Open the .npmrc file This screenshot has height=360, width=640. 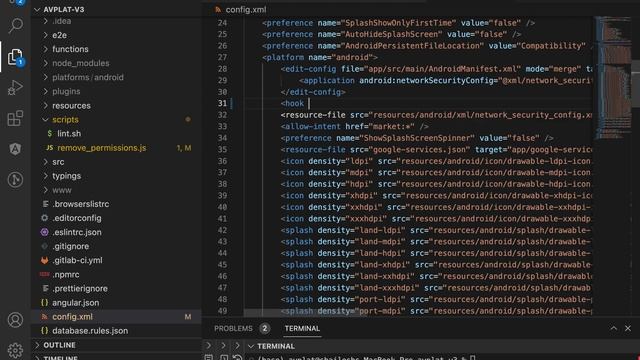pyautogui.click(x=65, y=275)
